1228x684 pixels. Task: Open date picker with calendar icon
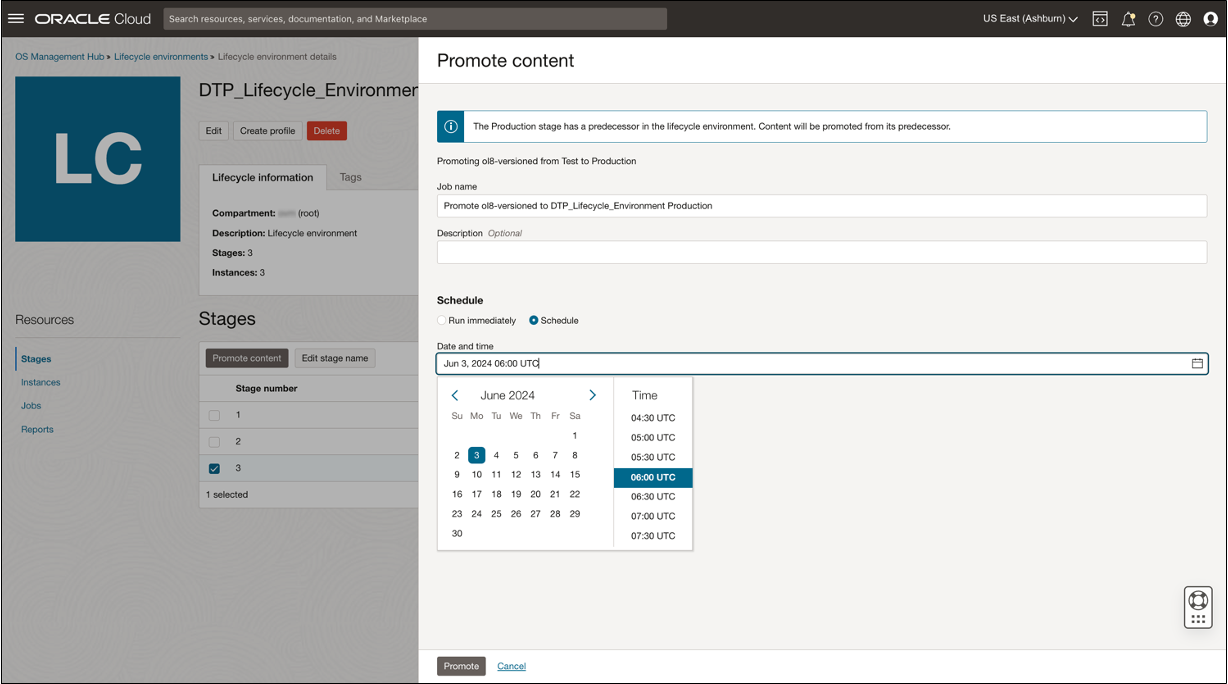point(1197,364)
